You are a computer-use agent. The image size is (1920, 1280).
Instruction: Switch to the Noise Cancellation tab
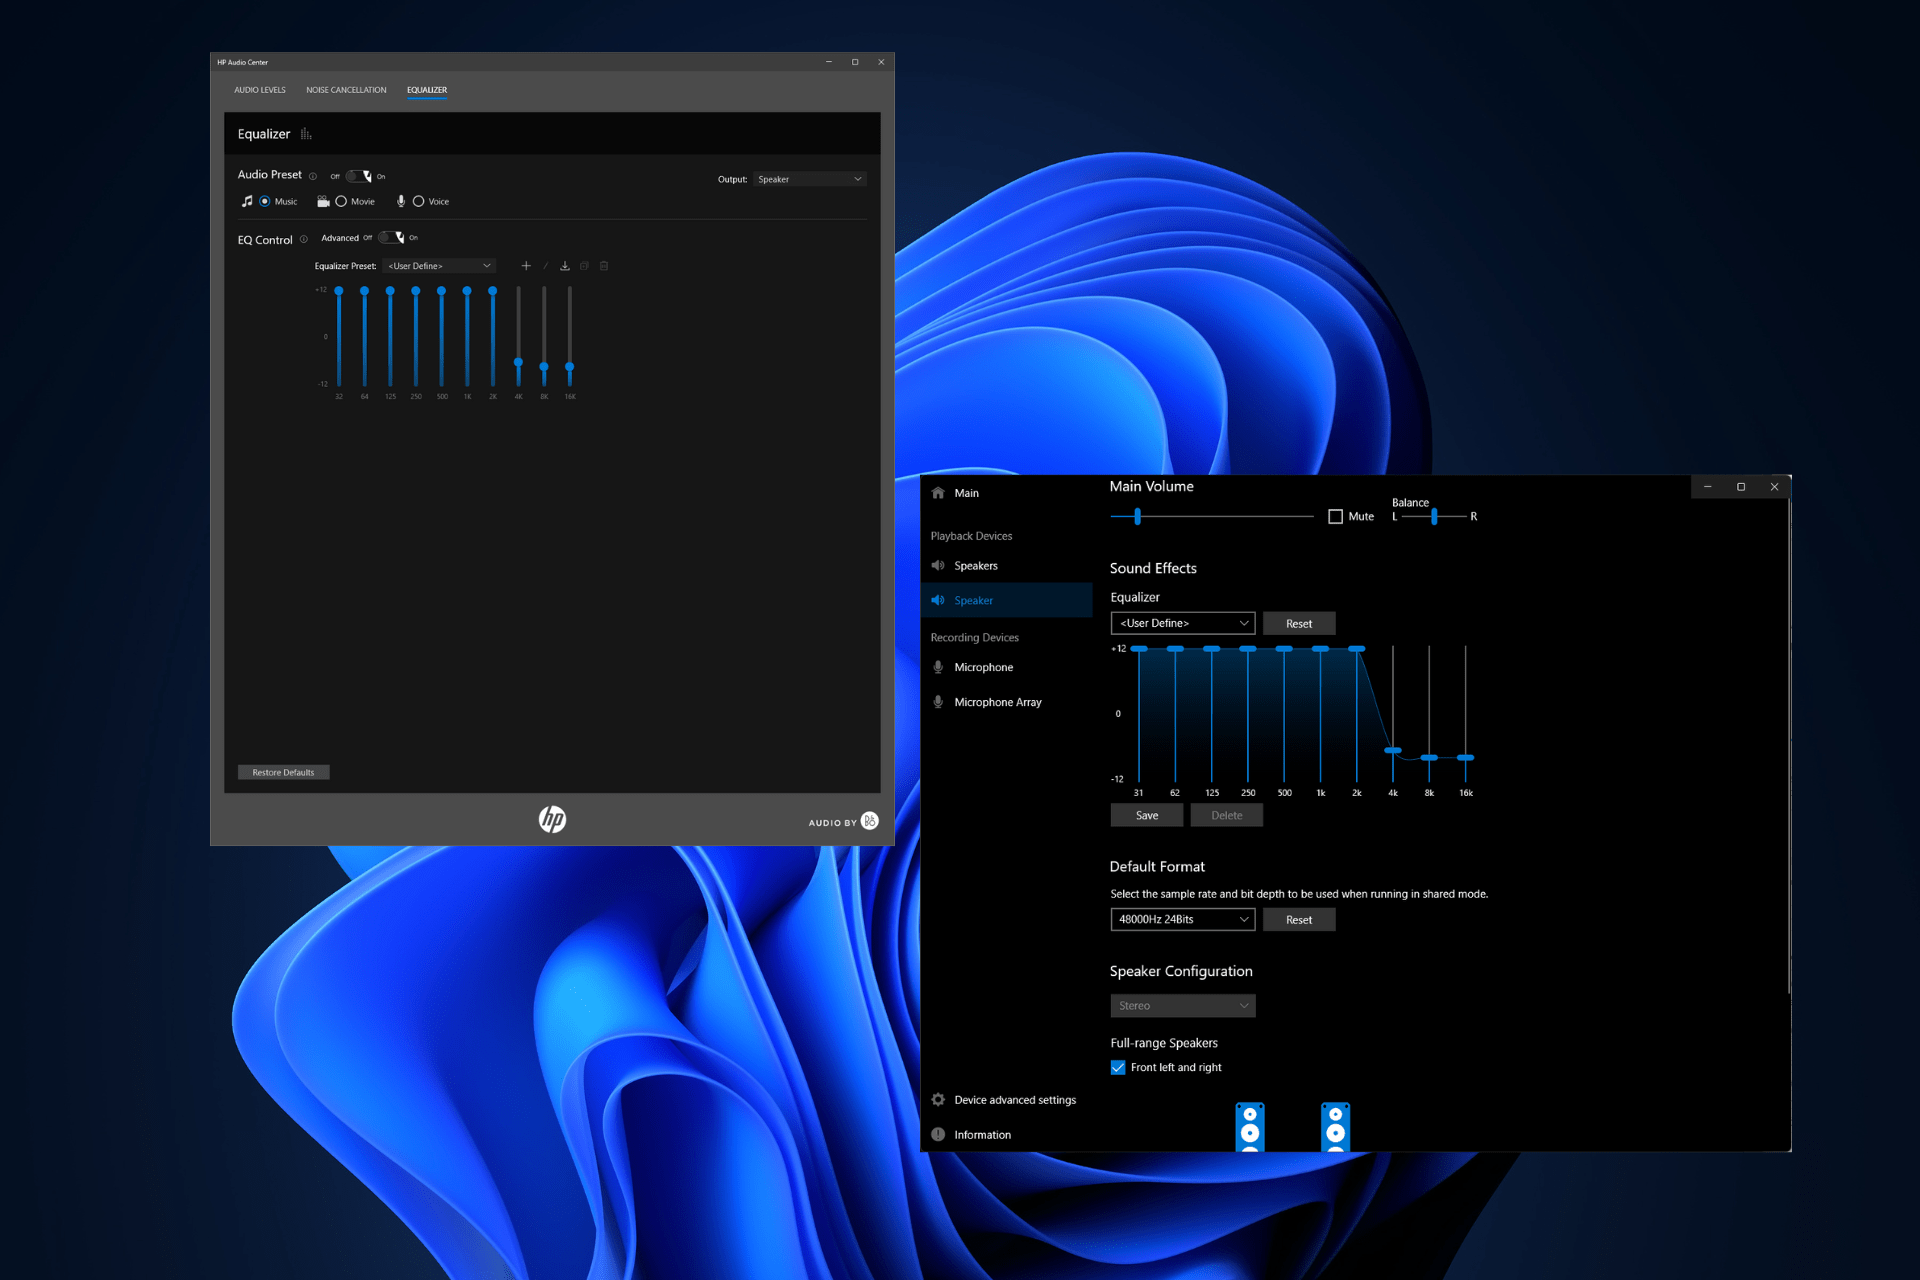point(346,89)
